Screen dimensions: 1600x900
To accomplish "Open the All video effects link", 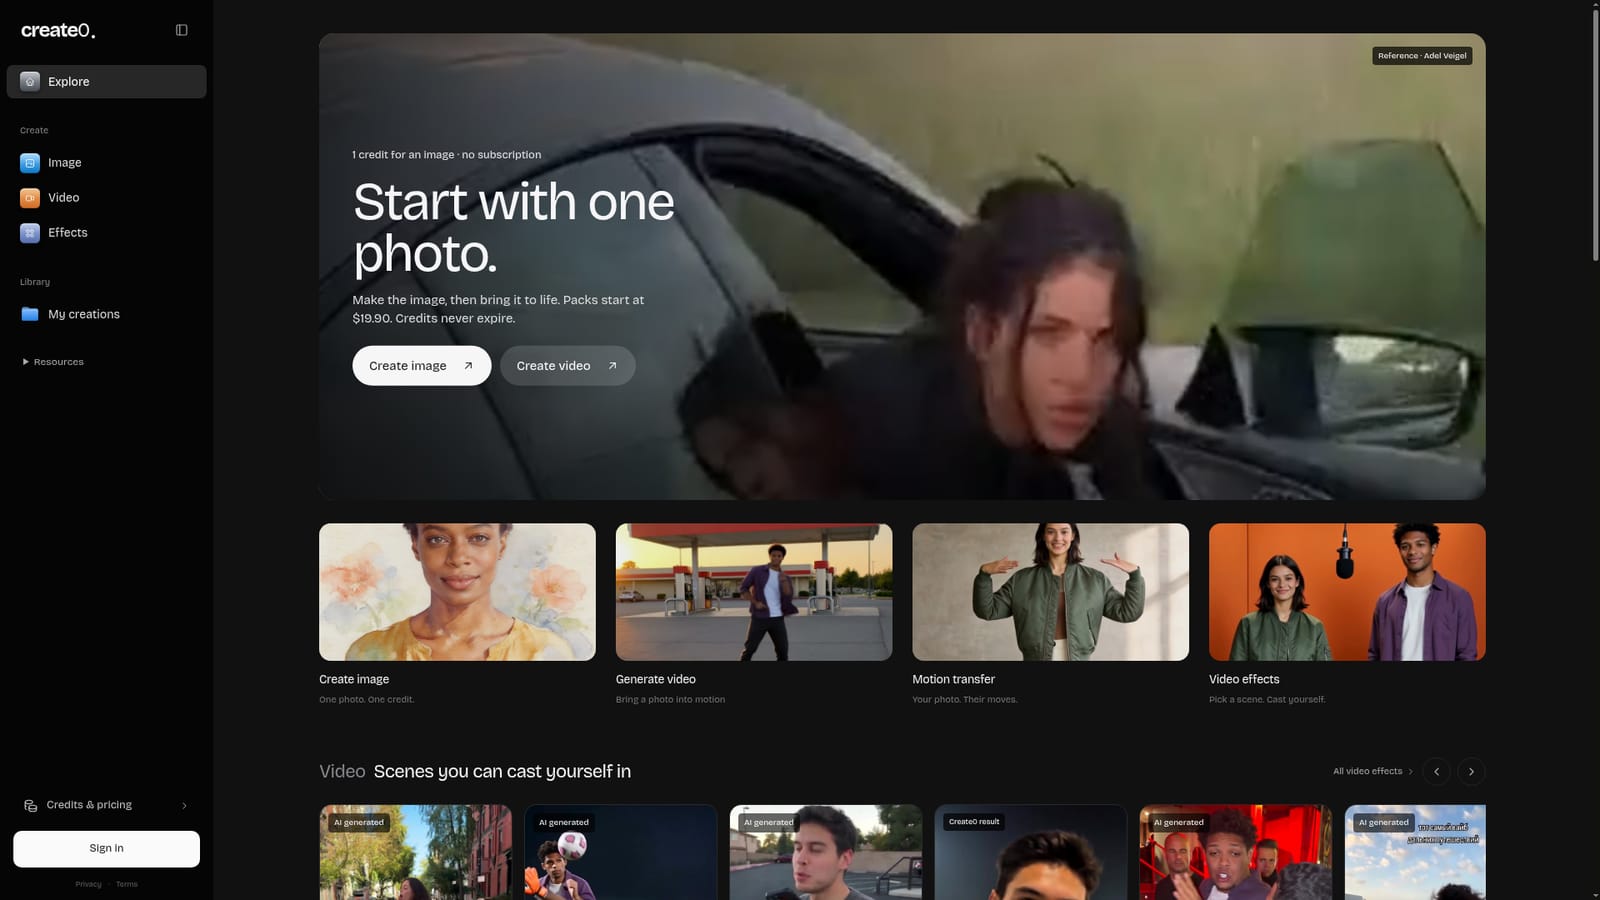I will tap(1373, 771).
